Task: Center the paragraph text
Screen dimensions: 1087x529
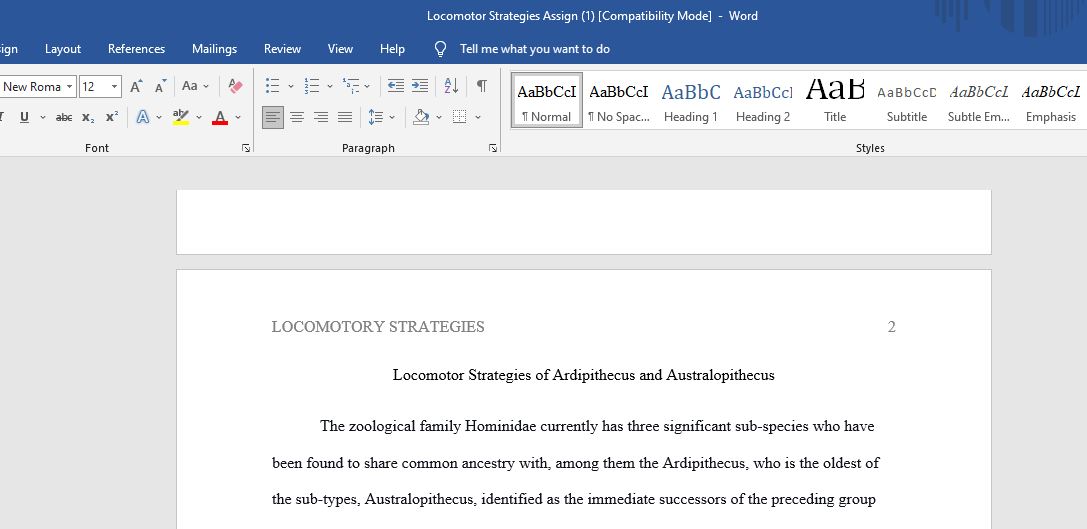Action: (x=297, y=117)
